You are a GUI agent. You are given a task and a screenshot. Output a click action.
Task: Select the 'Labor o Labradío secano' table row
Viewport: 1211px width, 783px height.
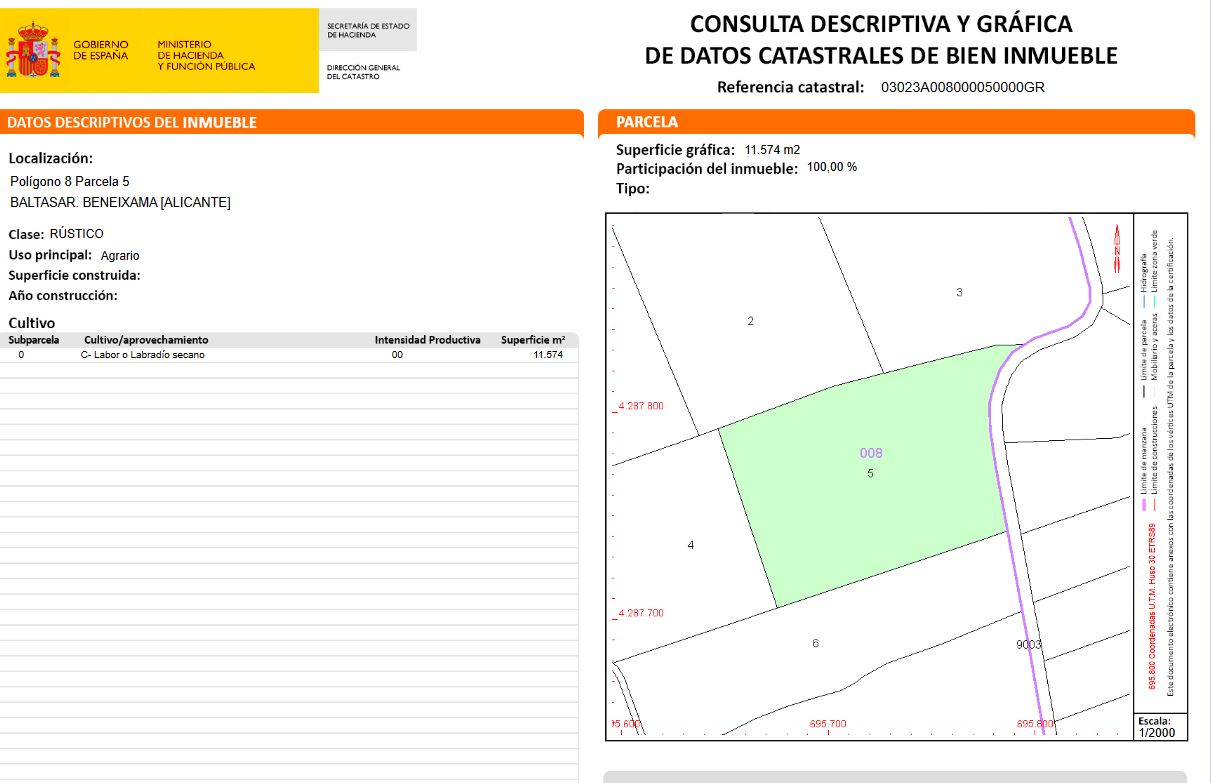pos(142,355)
